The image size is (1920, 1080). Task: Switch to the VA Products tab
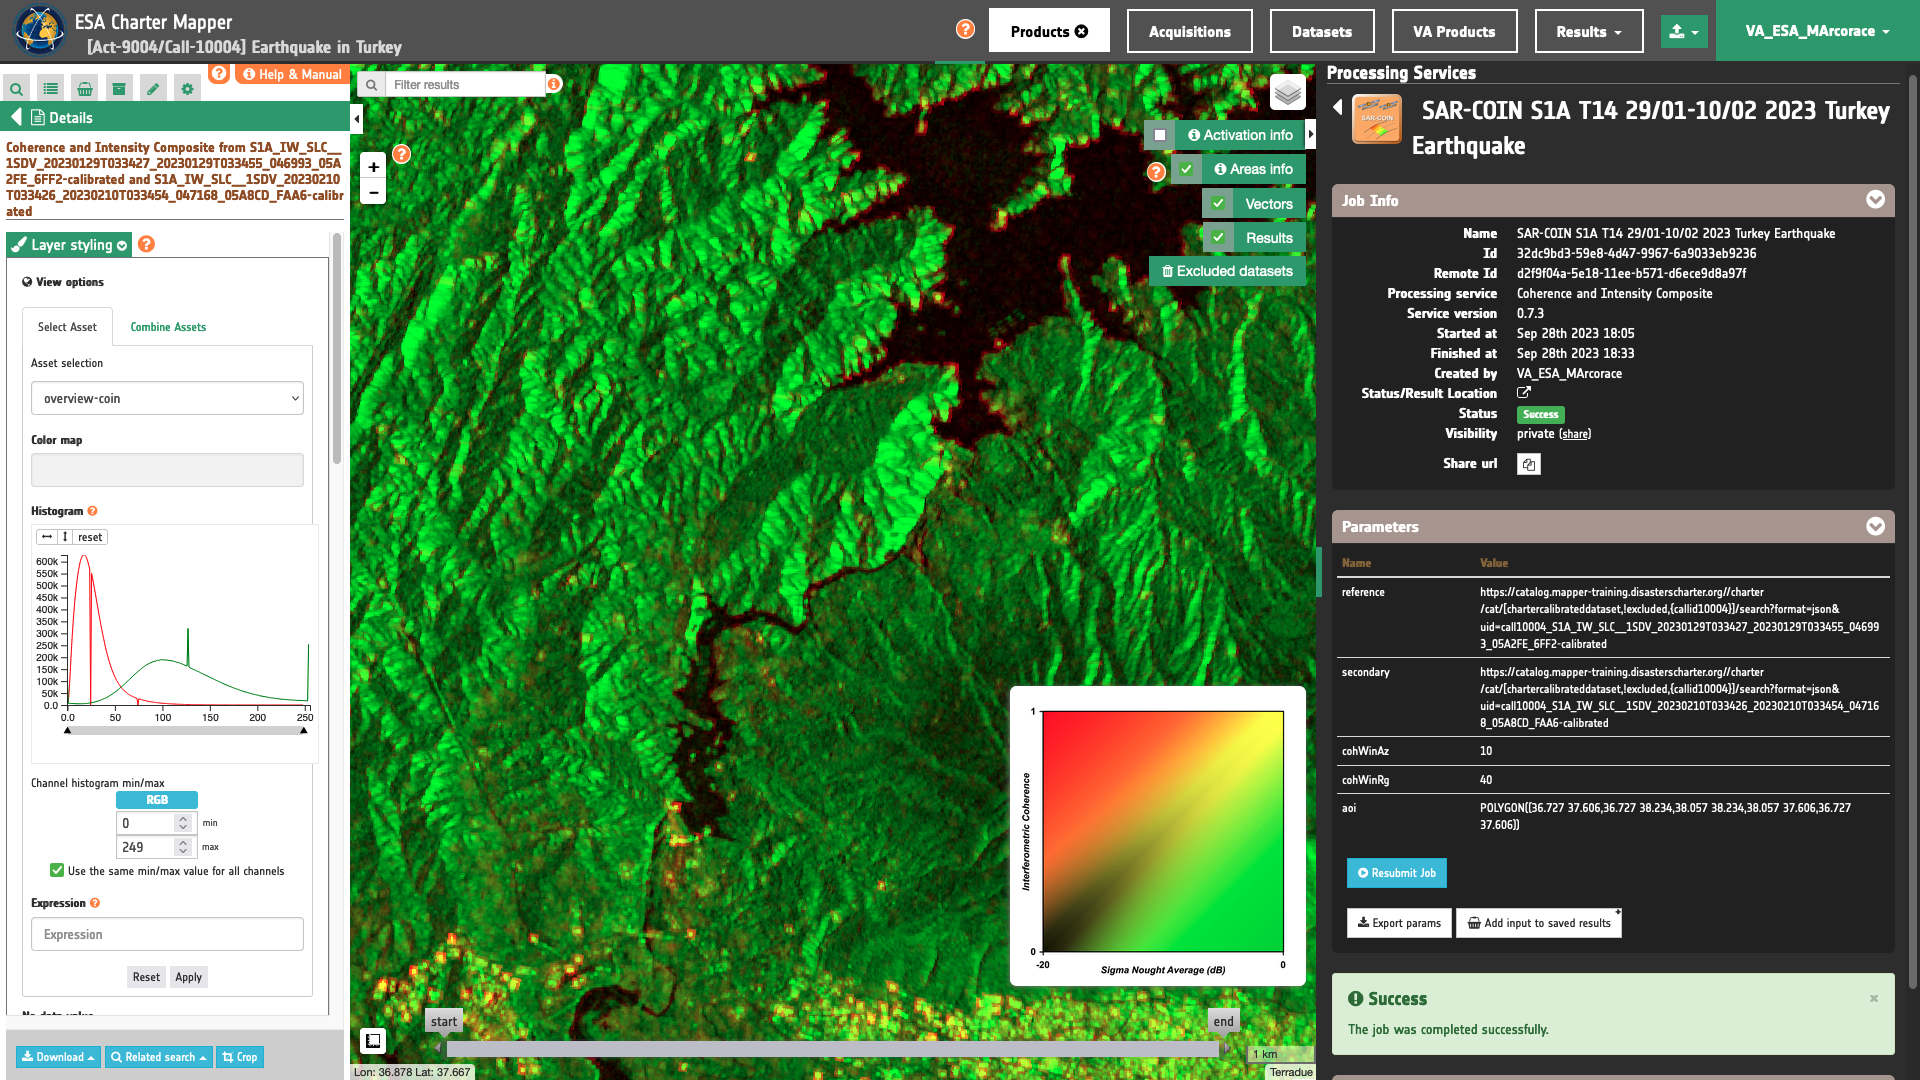[1454, 31]
